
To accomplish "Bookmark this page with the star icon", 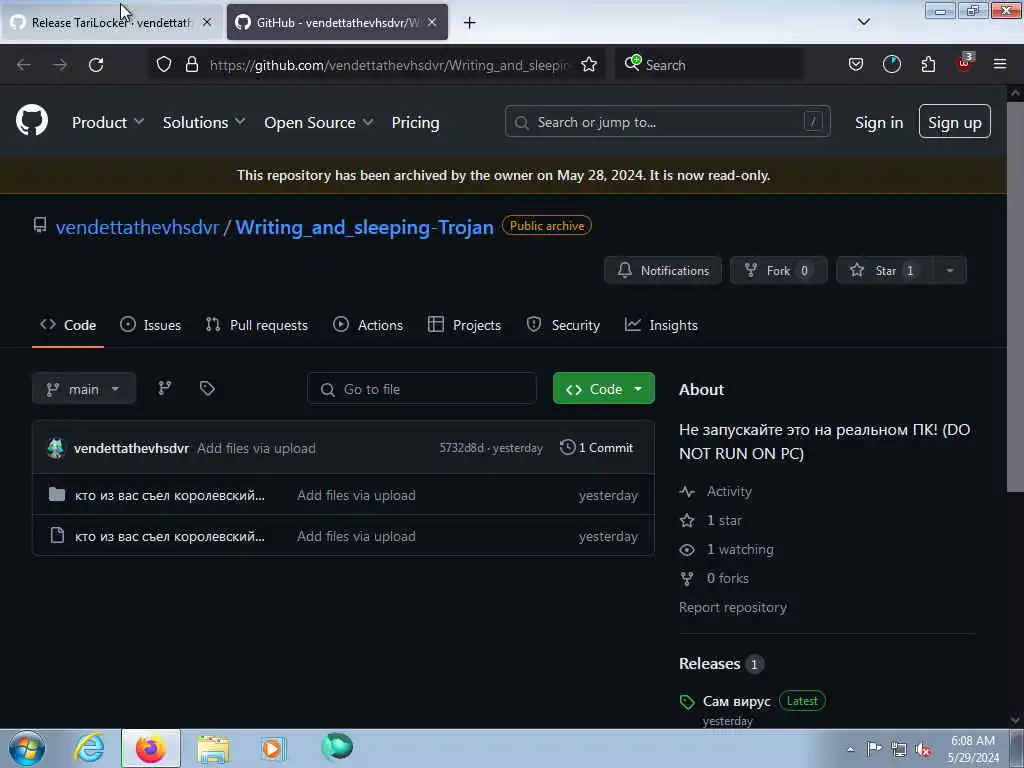I will (589, 65).
